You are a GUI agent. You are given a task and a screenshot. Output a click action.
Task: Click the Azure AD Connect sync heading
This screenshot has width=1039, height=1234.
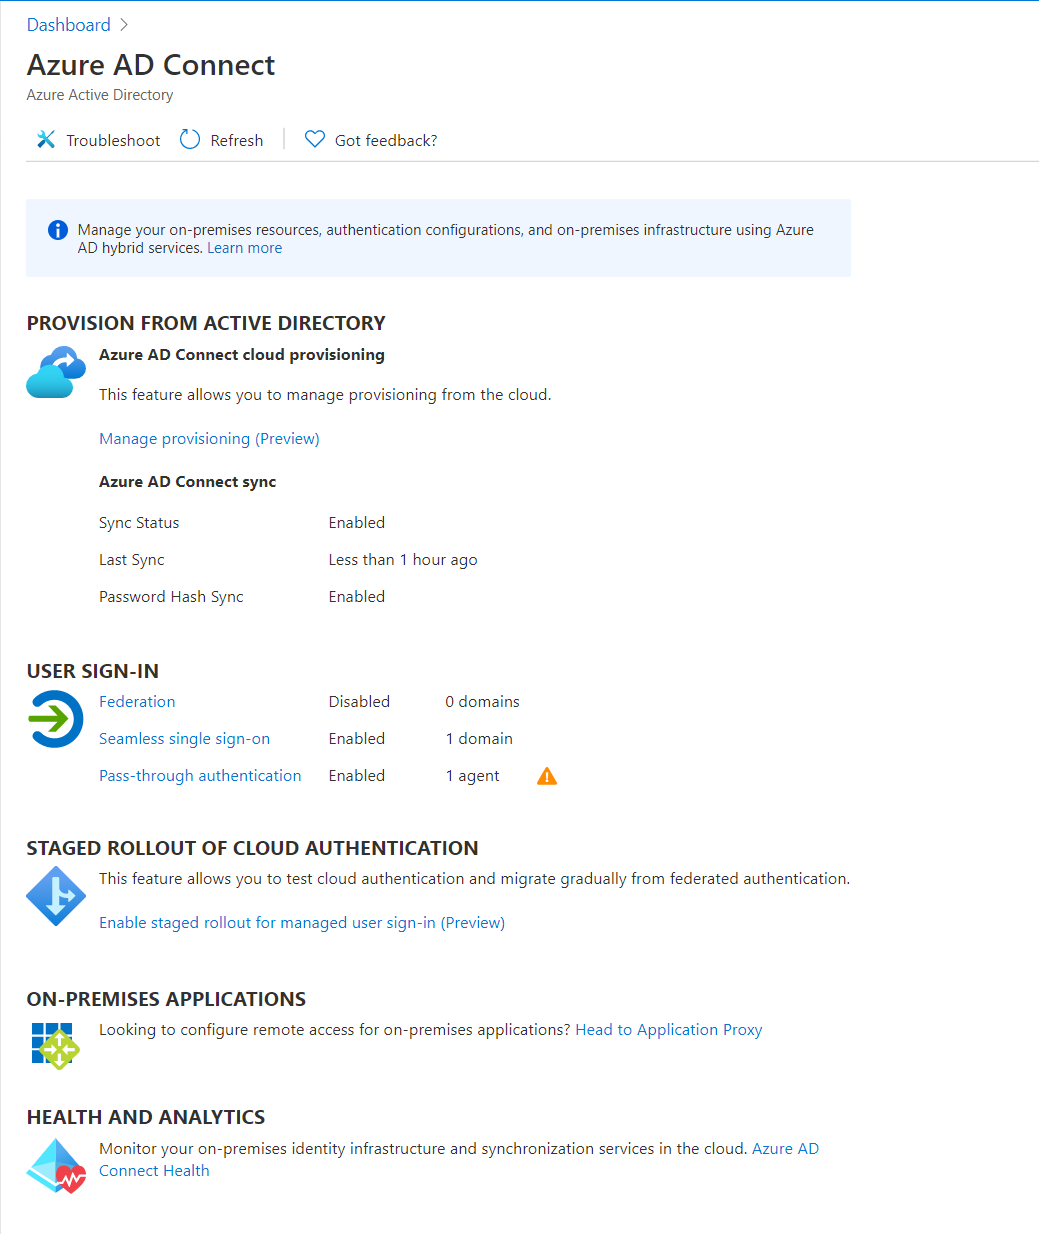[187, 482]
